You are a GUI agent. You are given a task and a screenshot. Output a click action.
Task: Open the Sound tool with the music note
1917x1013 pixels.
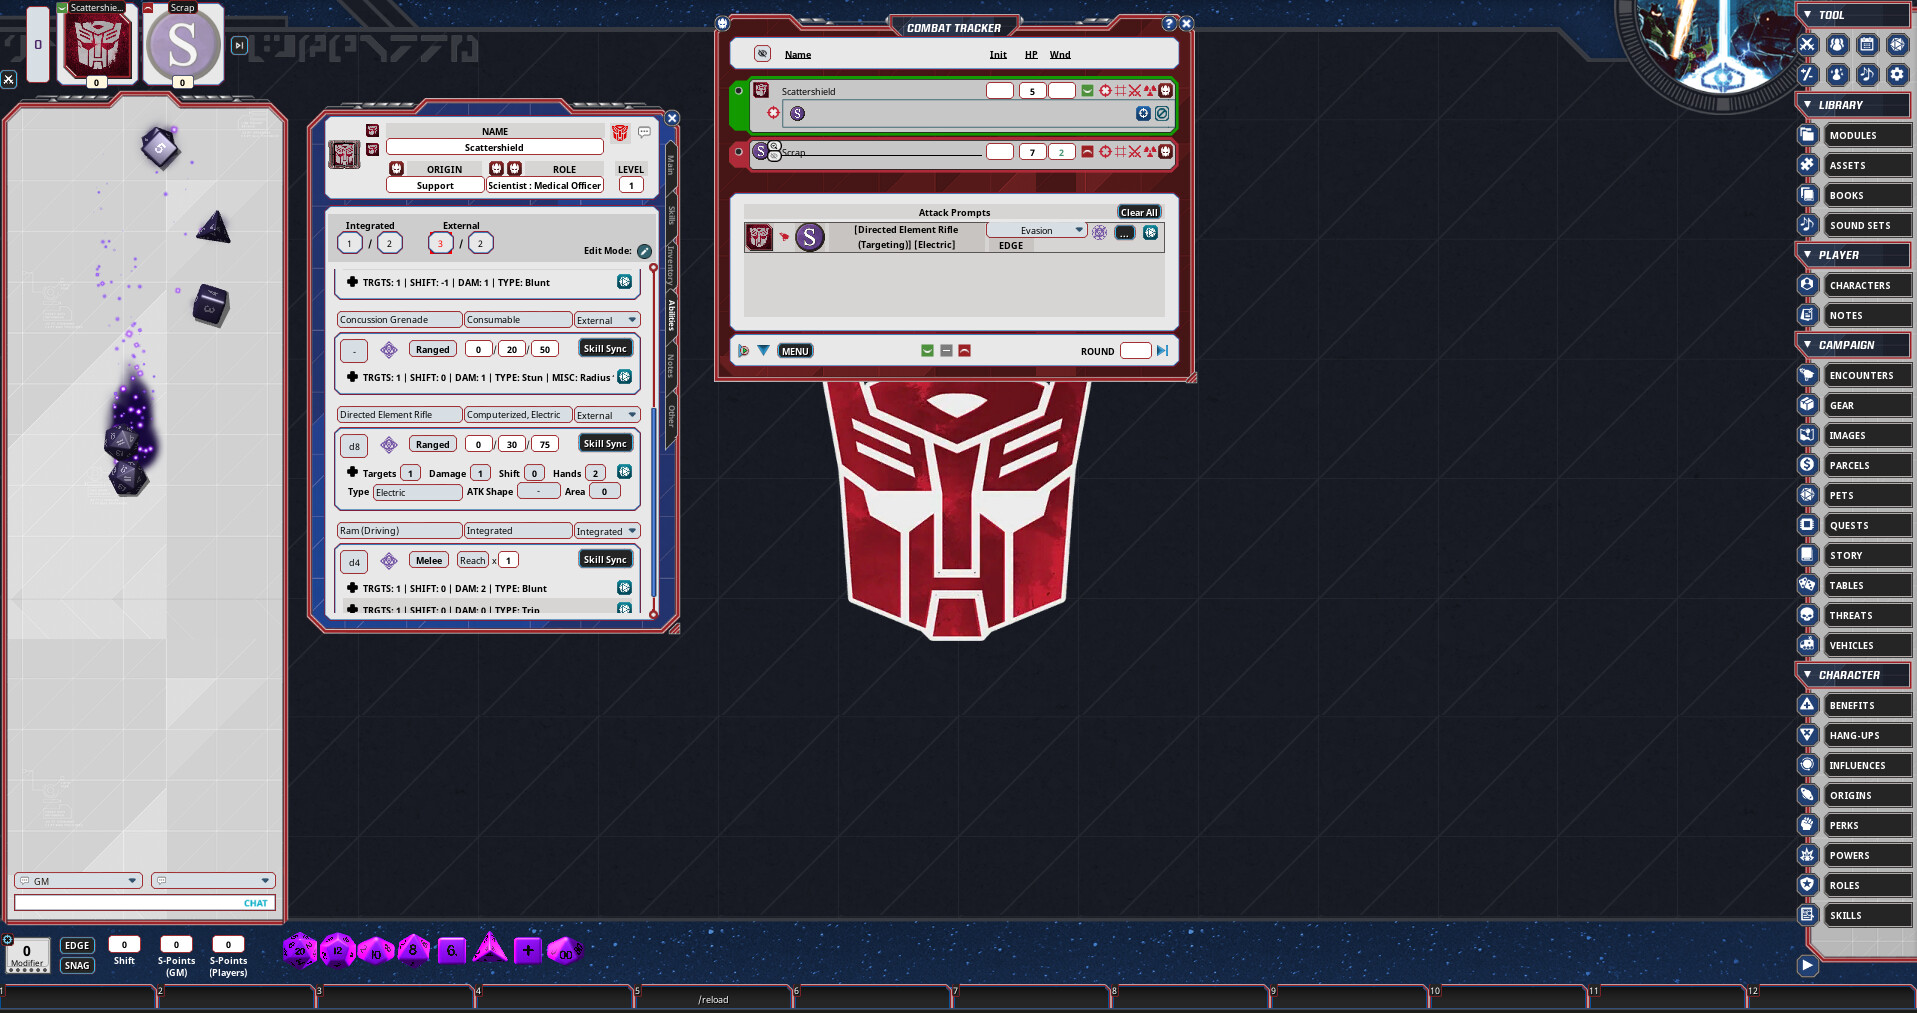click(1867, 76)
